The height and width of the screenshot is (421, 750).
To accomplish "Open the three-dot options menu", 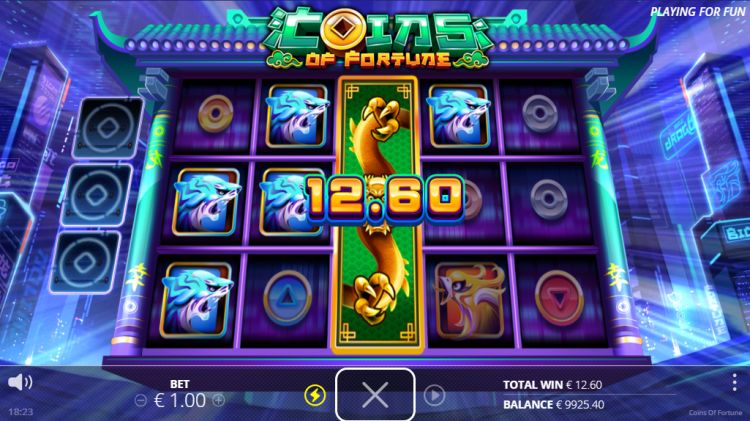I will point(734,383).
